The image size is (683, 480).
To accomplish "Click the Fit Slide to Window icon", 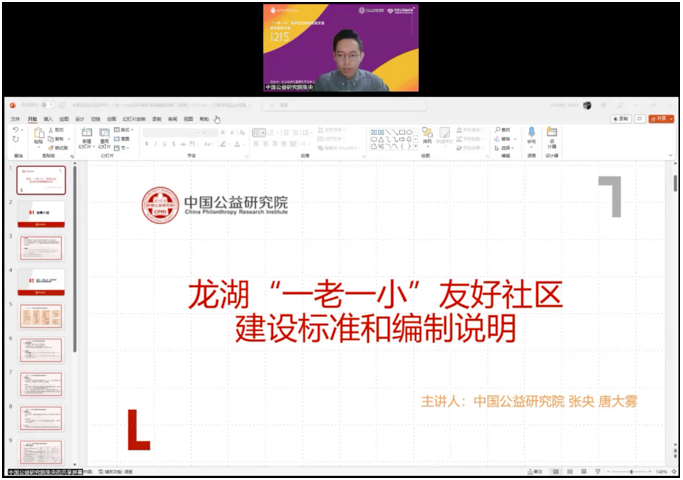I will coord(674,472).
